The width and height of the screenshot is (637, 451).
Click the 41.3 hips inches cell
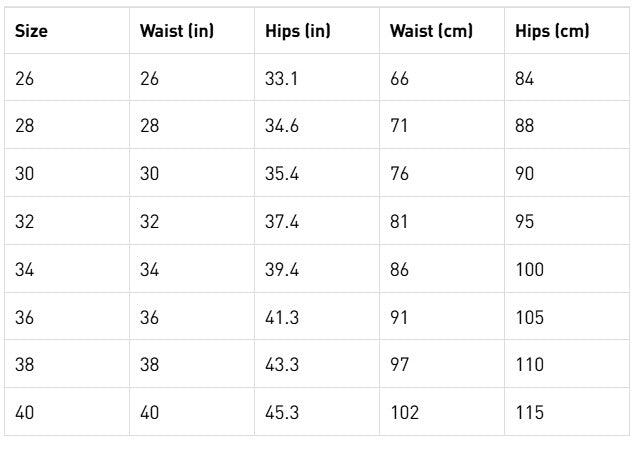tap(282, 318)
